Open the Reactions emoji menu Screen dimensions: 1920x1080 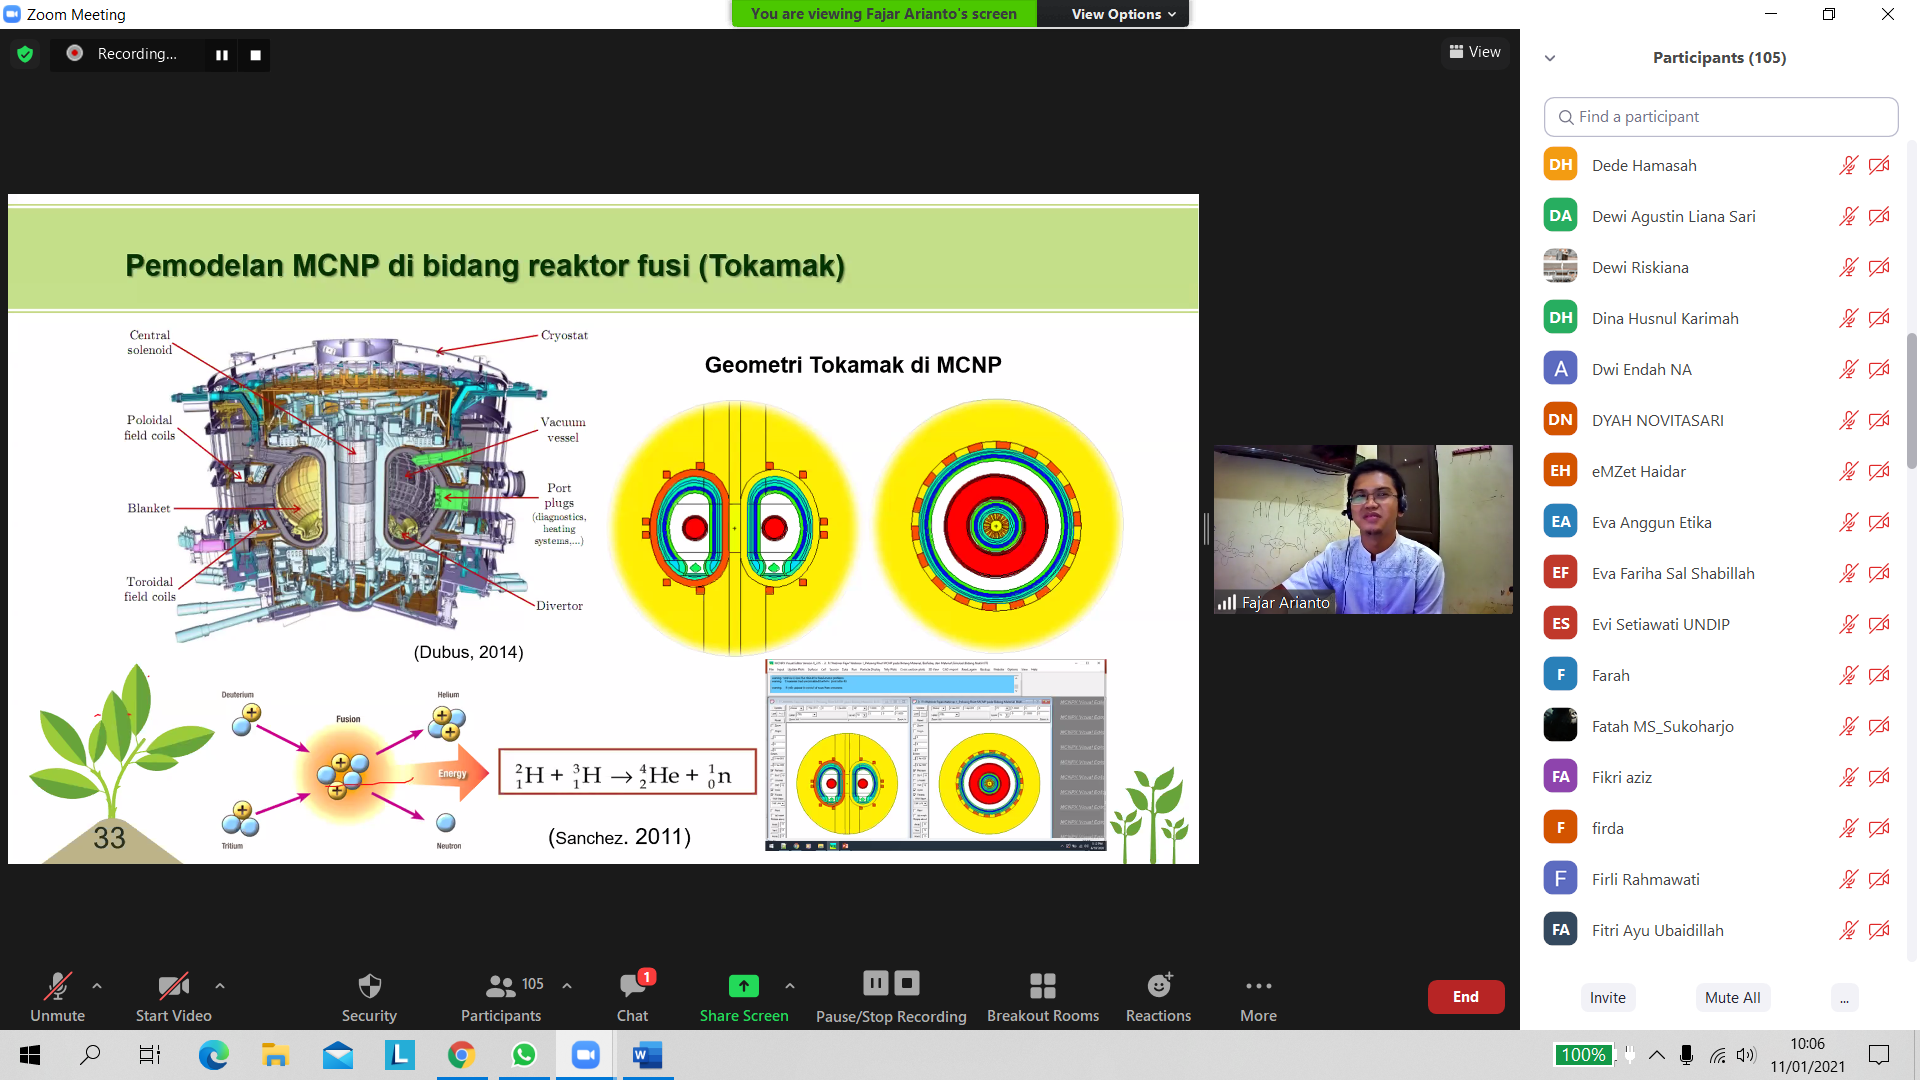tap(1158, 987)
